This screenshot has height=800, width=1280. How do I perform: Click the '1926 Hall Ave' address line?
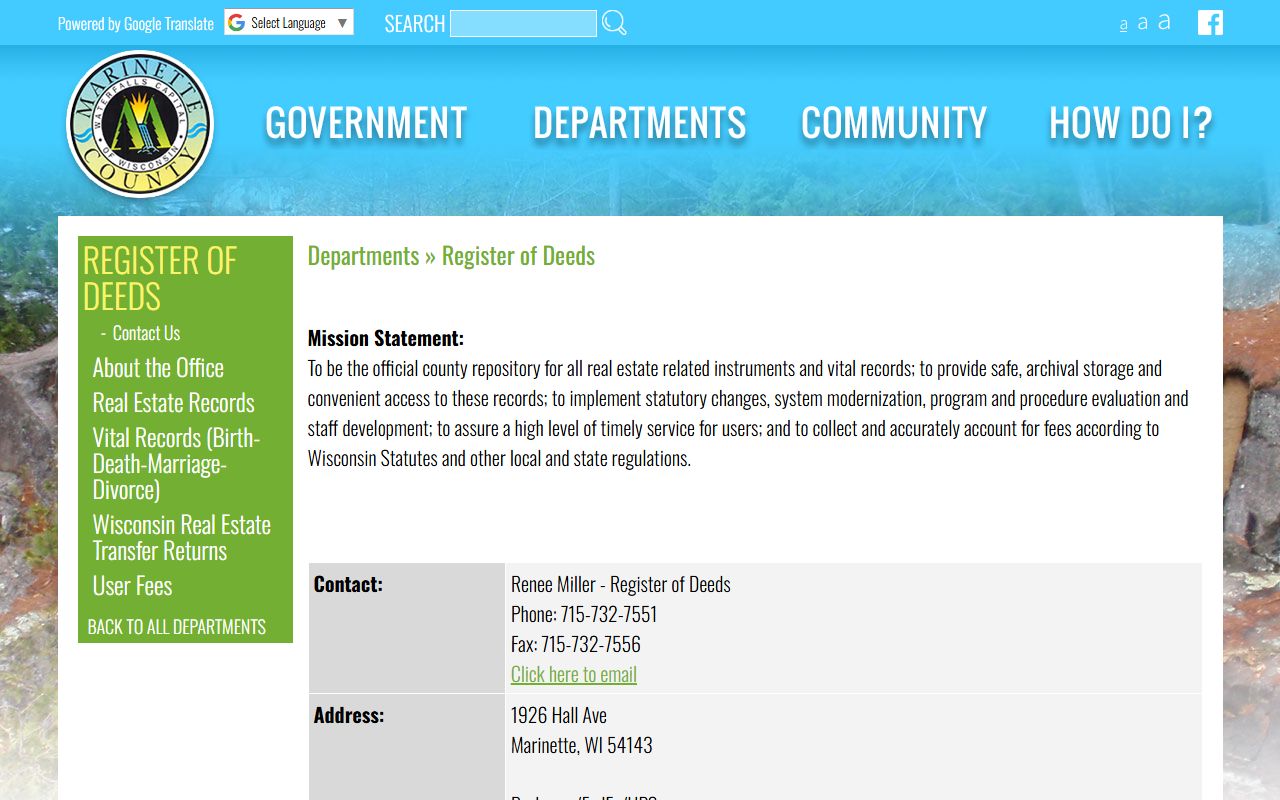[x=559, y=715]
